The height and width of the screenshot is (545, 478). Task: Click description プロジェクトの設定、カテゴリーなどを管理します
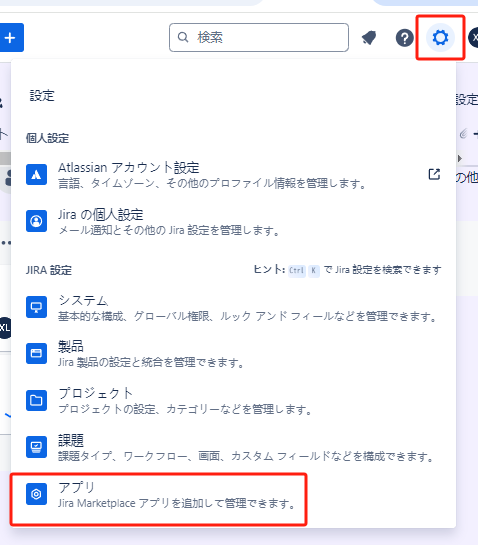coord(185,409)
